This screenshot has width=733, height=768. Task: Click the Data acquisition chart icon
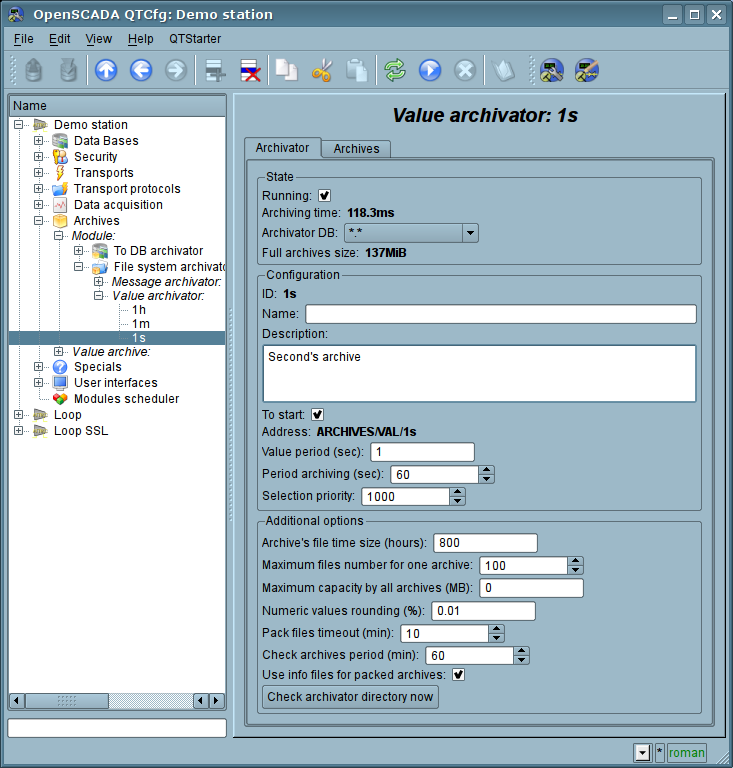(60, 205)
